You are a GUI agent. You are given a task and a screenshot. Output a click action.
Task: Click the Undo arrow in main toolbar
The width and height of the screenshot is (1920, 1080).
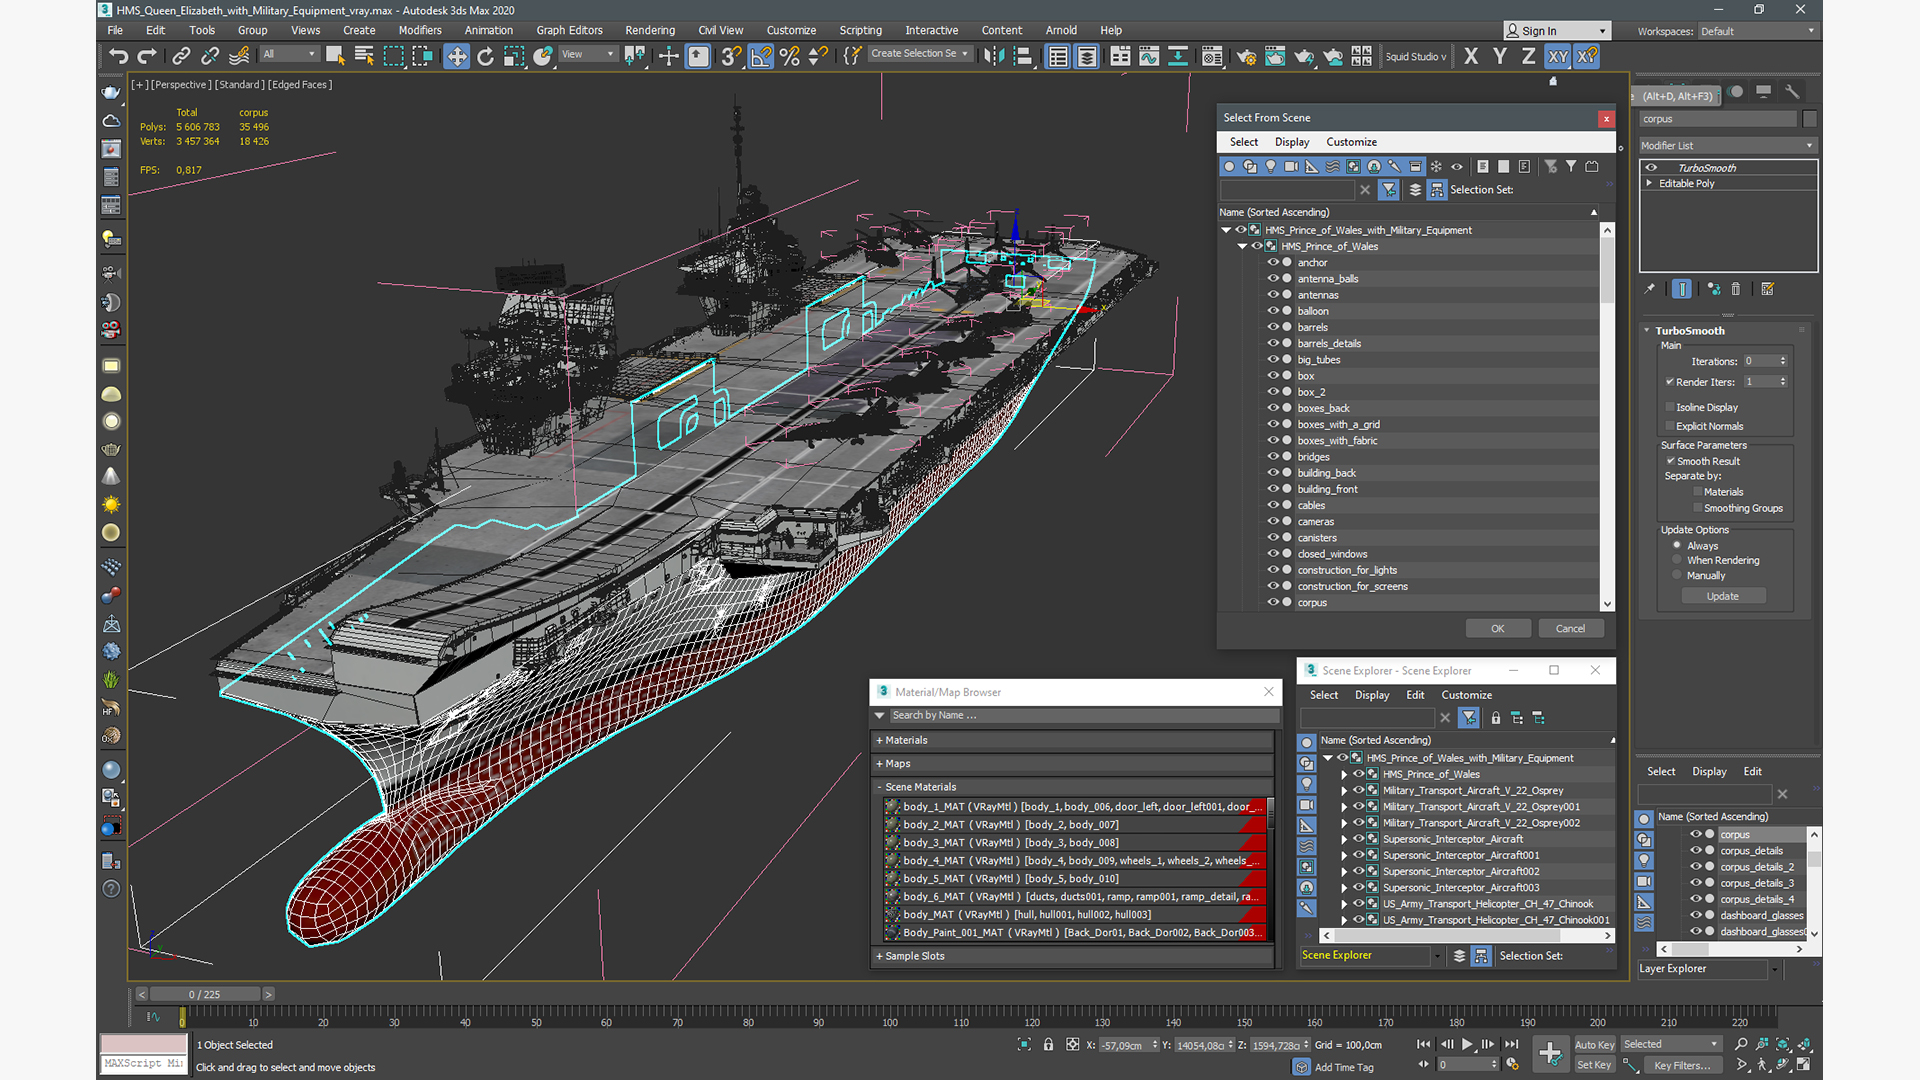[118, 56]
